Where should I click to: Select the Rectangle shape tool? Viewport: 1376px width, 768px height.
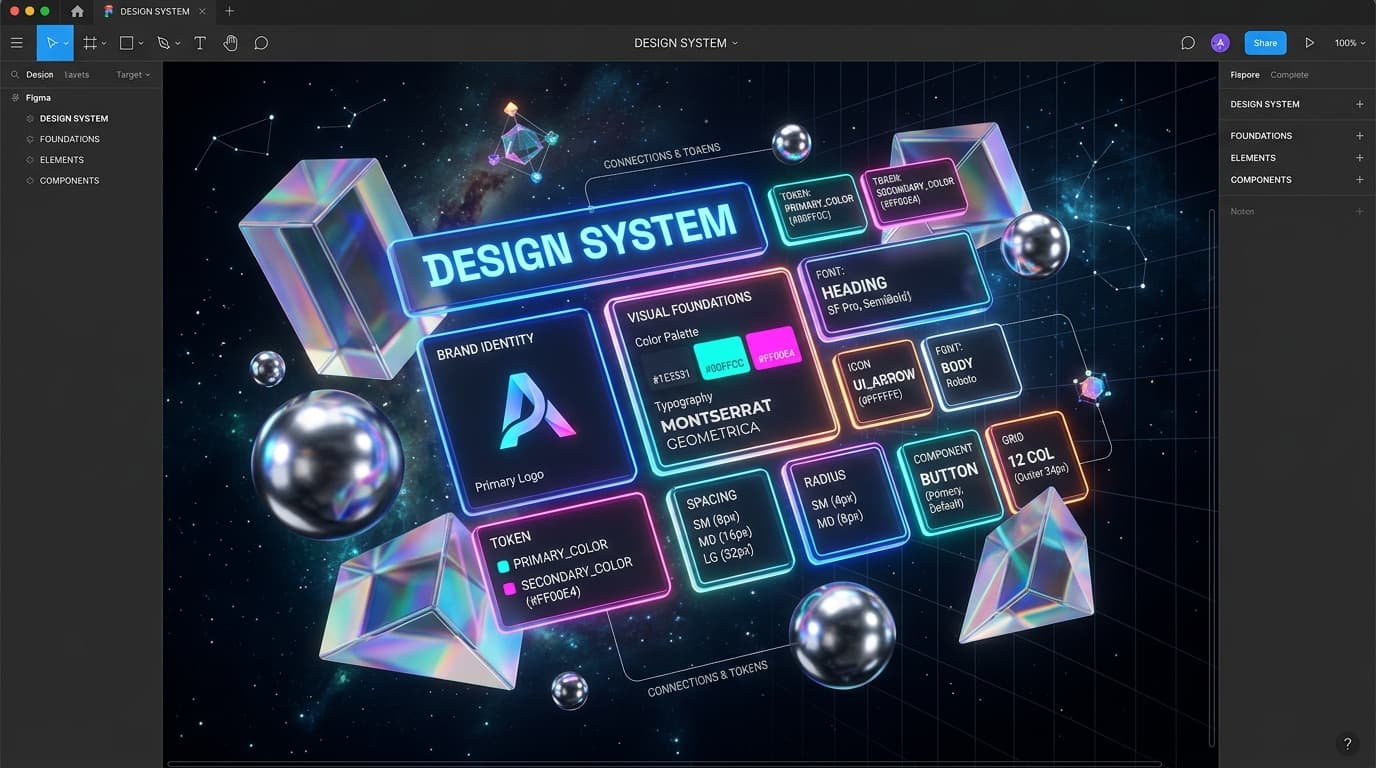click(x=127, y=43)
